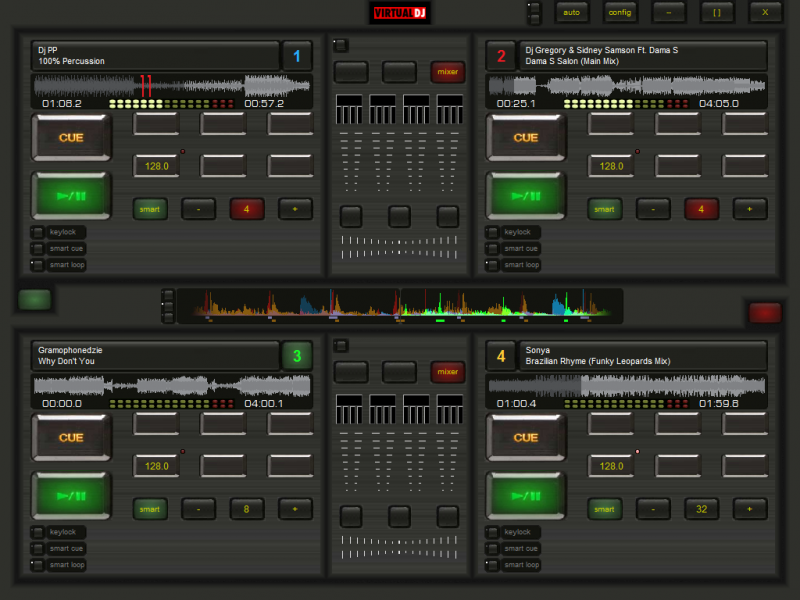800x600 pixels.
Task: Click the Dama S Salon (Main Mix) title
Action: pos(643,56)
